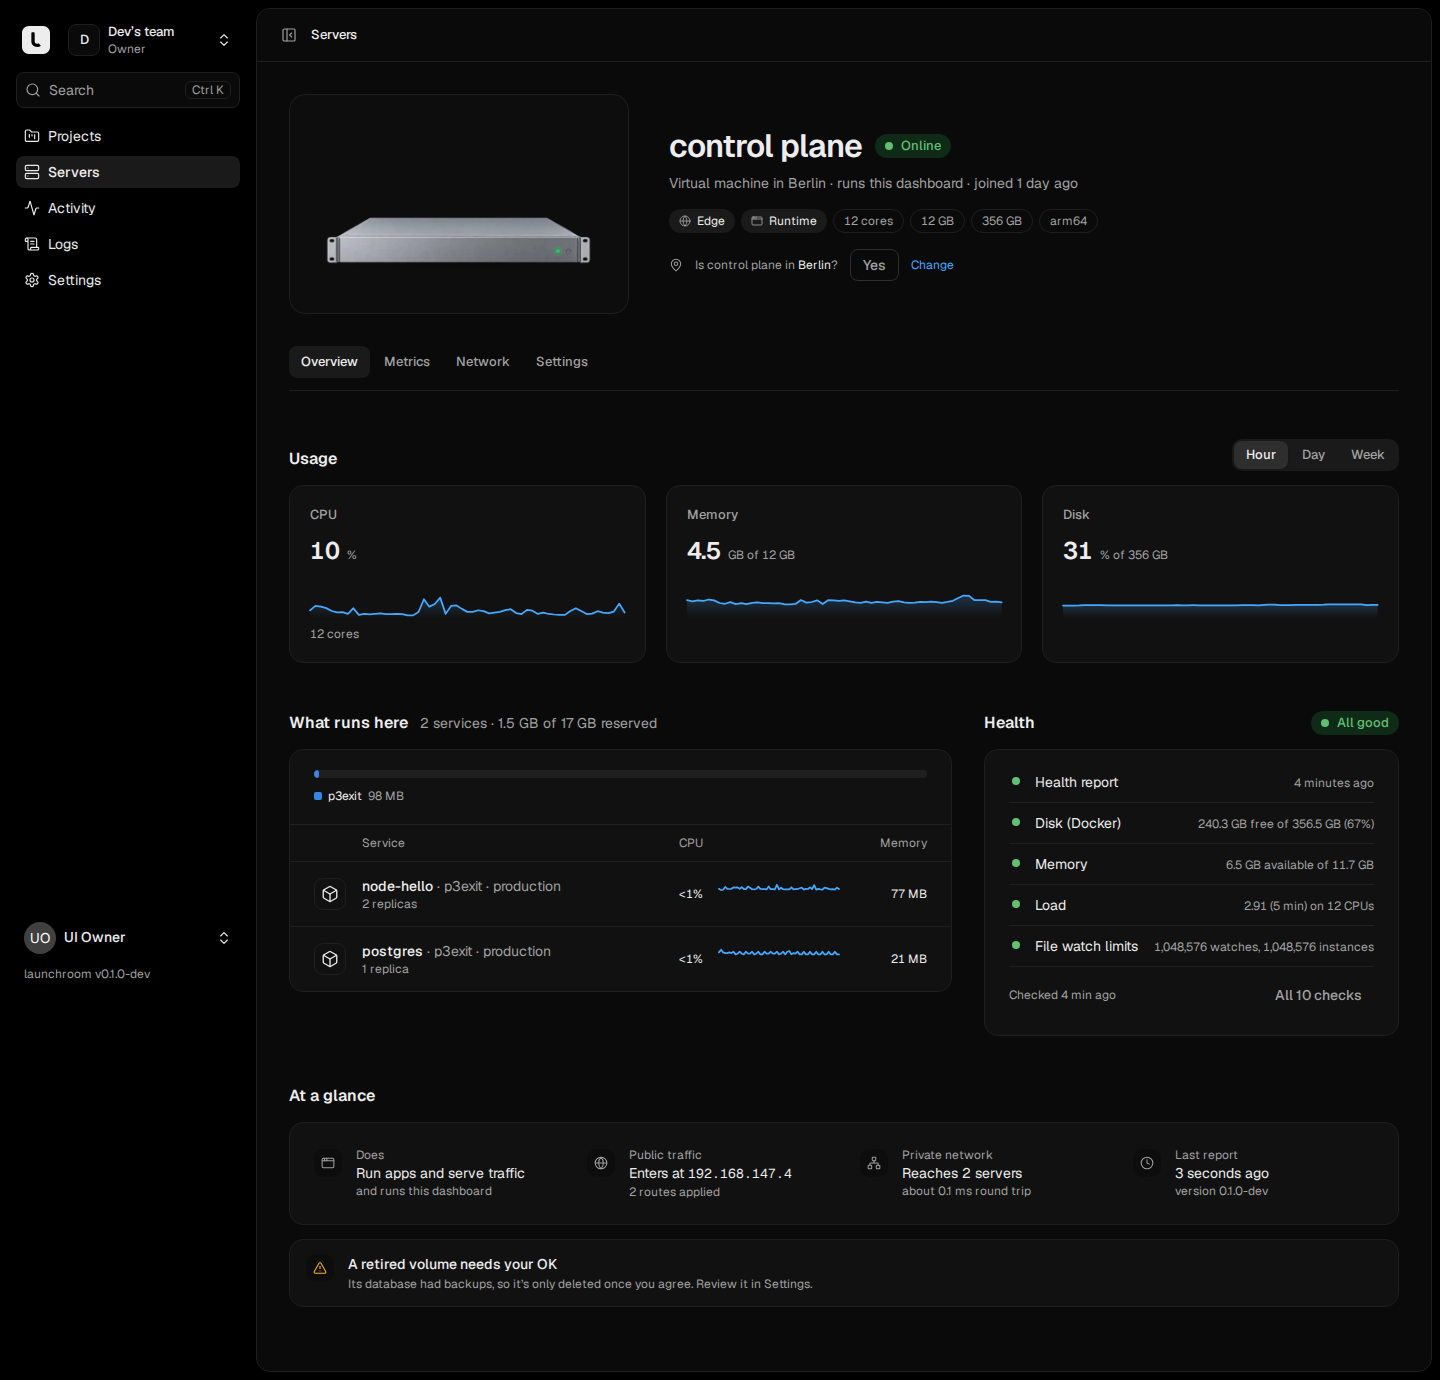This screenshot has height=1380, width=1440.
Task: Click the Disk (Docker) health row
Action: pos(1192,823)
